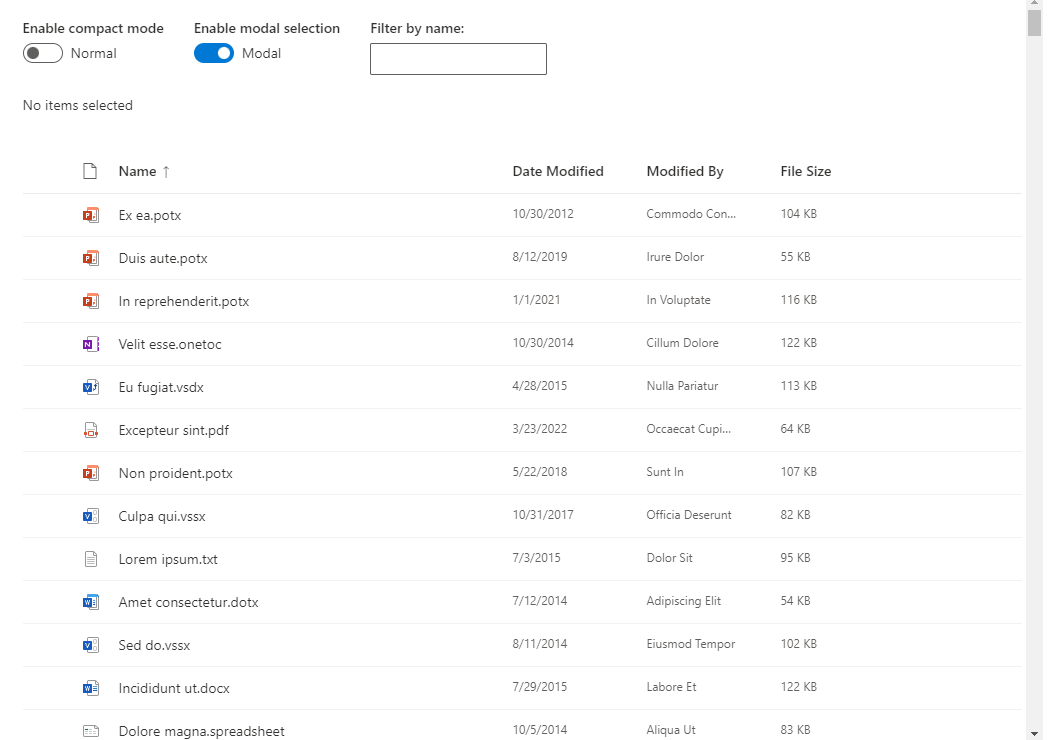Click the Irure Dolor modified-by cell
Image resolution: width=1061 pixels, height=740 pixels.
pyautogui.click(x=675, y=257)
